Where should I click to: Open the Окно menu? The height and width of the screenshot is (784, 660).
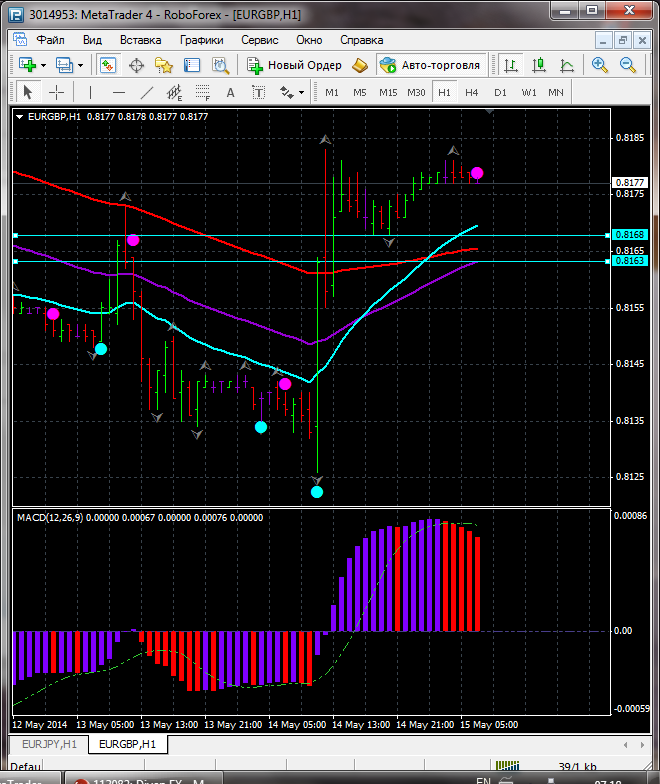coord(309,40)
